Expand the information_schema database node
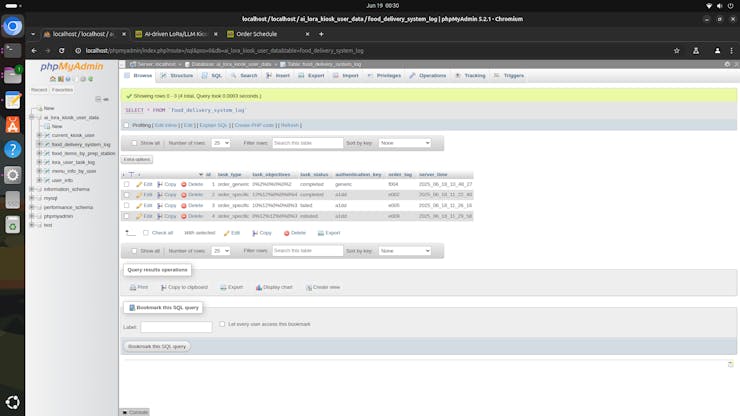Viewport: 740px width, 416px height. point(32,189)
